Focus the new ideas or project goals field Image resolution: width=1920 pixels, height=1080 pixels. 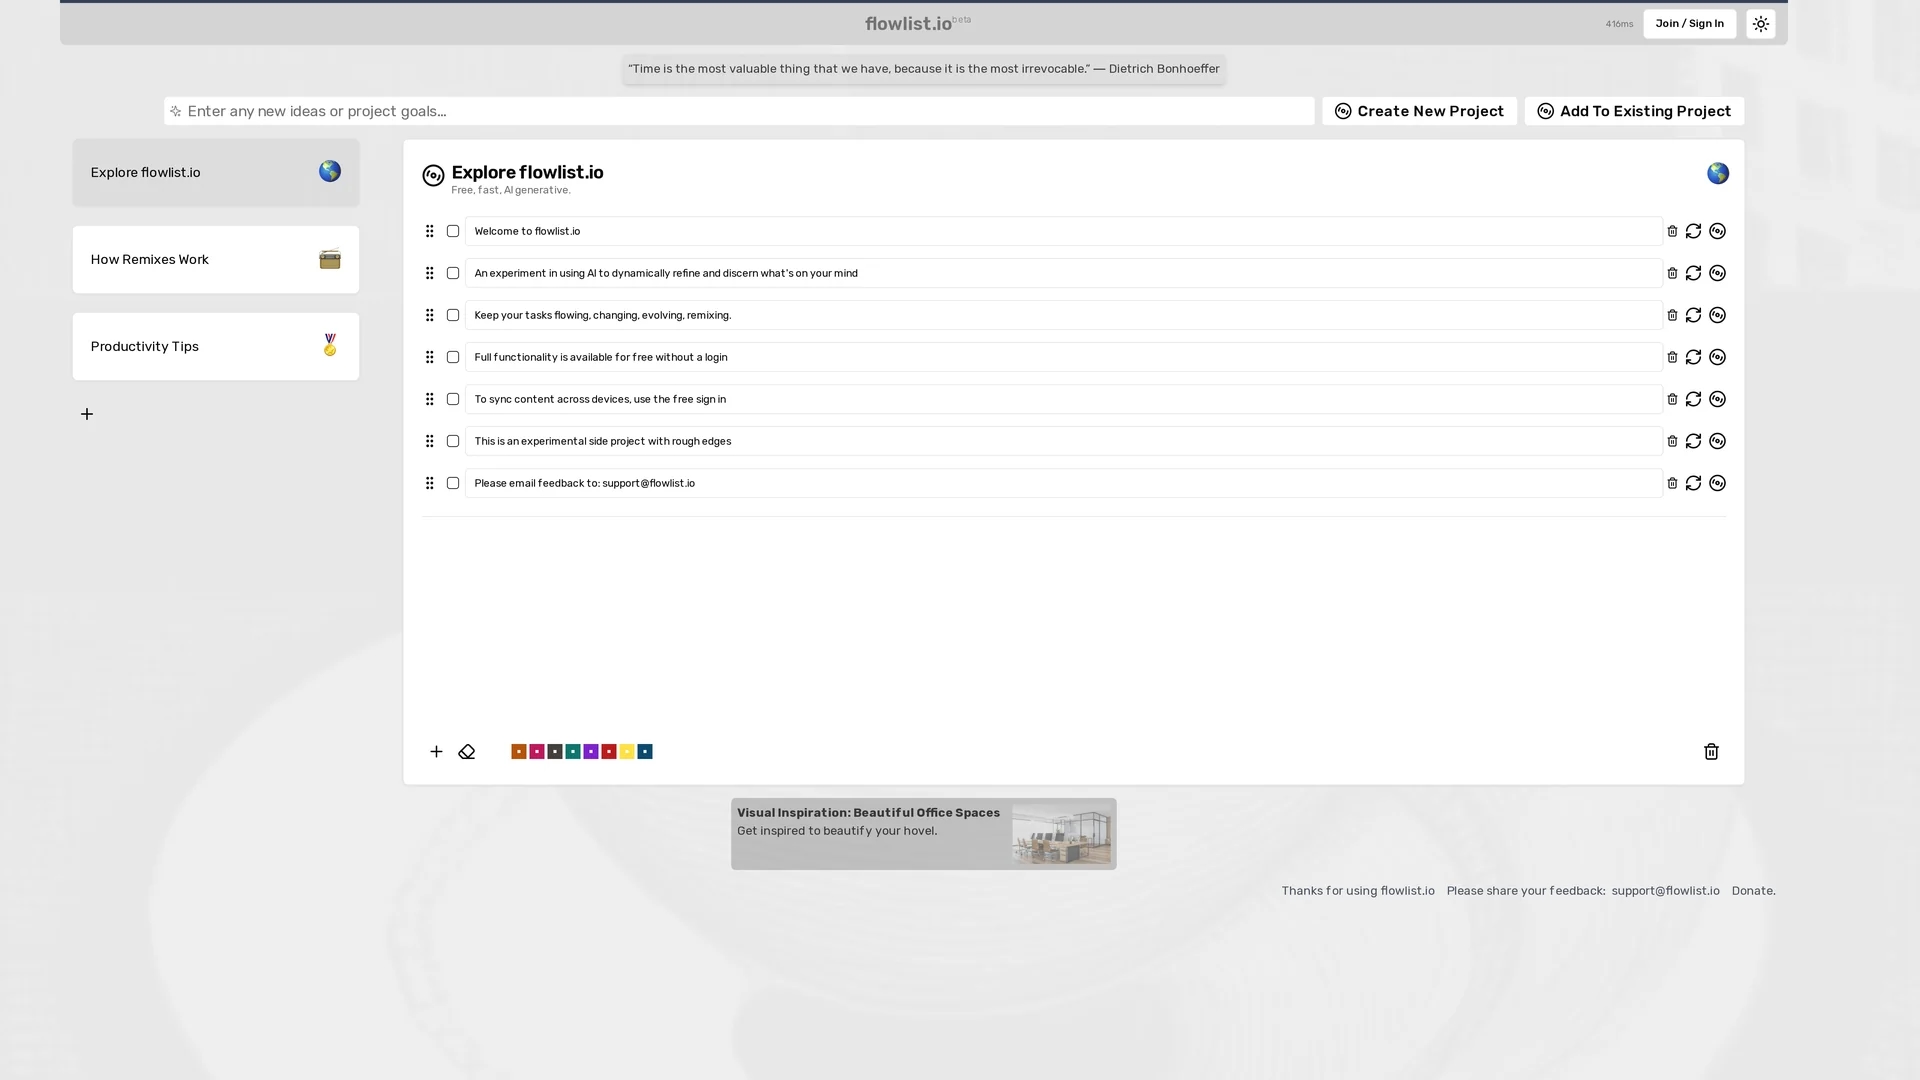click(x=739, y=111)
